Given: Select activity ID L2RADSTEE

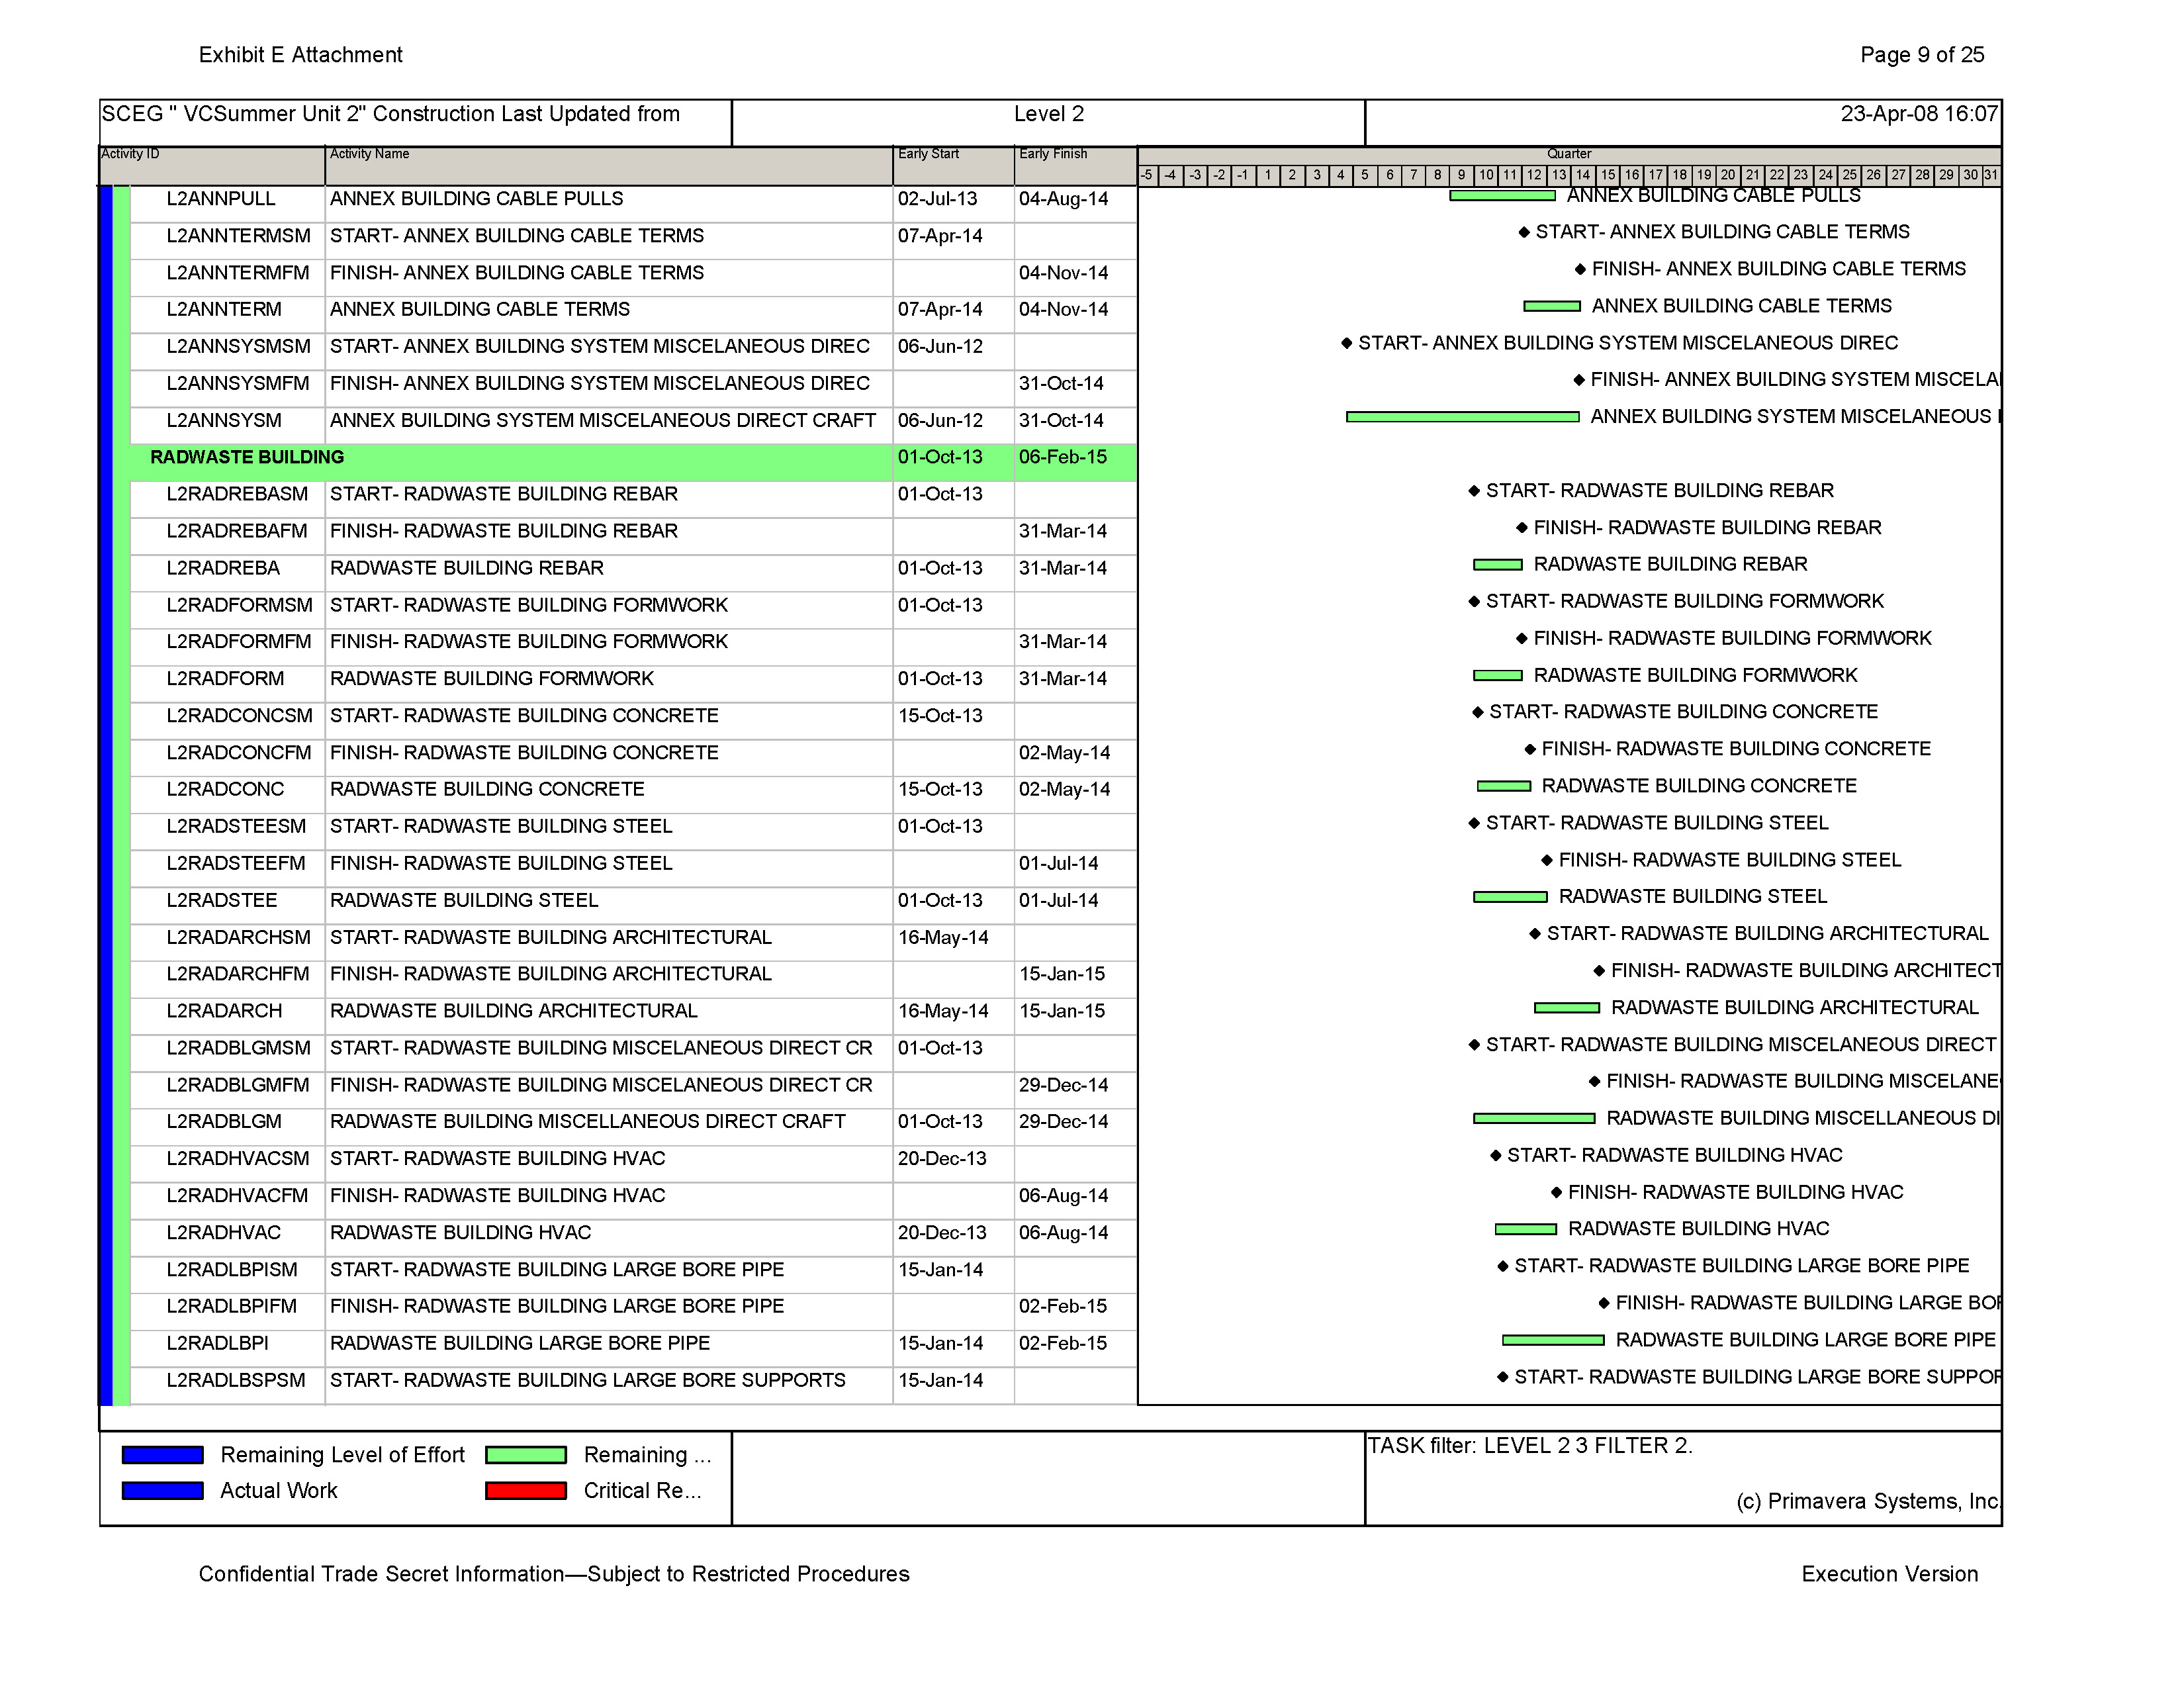Looking at the screenshot, I should click(x=222, y=901).
